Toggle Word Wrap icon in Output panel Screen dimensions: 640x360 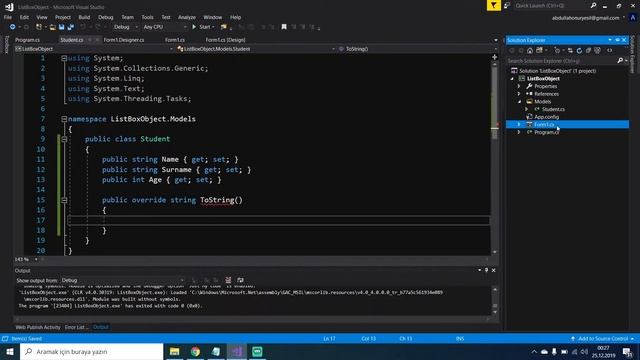pos(240,280)
